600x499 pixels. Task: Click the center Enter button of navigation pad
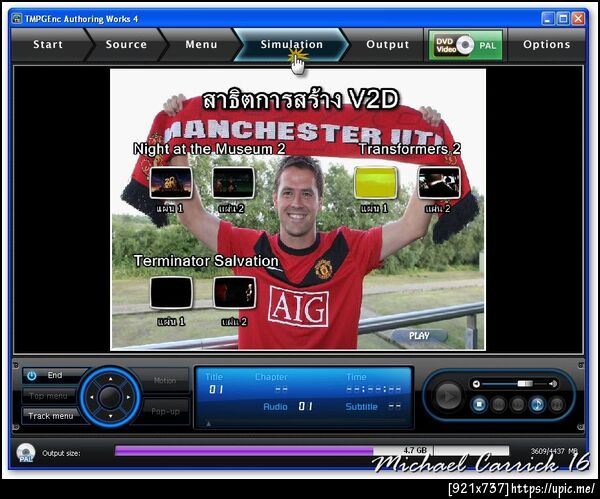(x=110, y=397)
